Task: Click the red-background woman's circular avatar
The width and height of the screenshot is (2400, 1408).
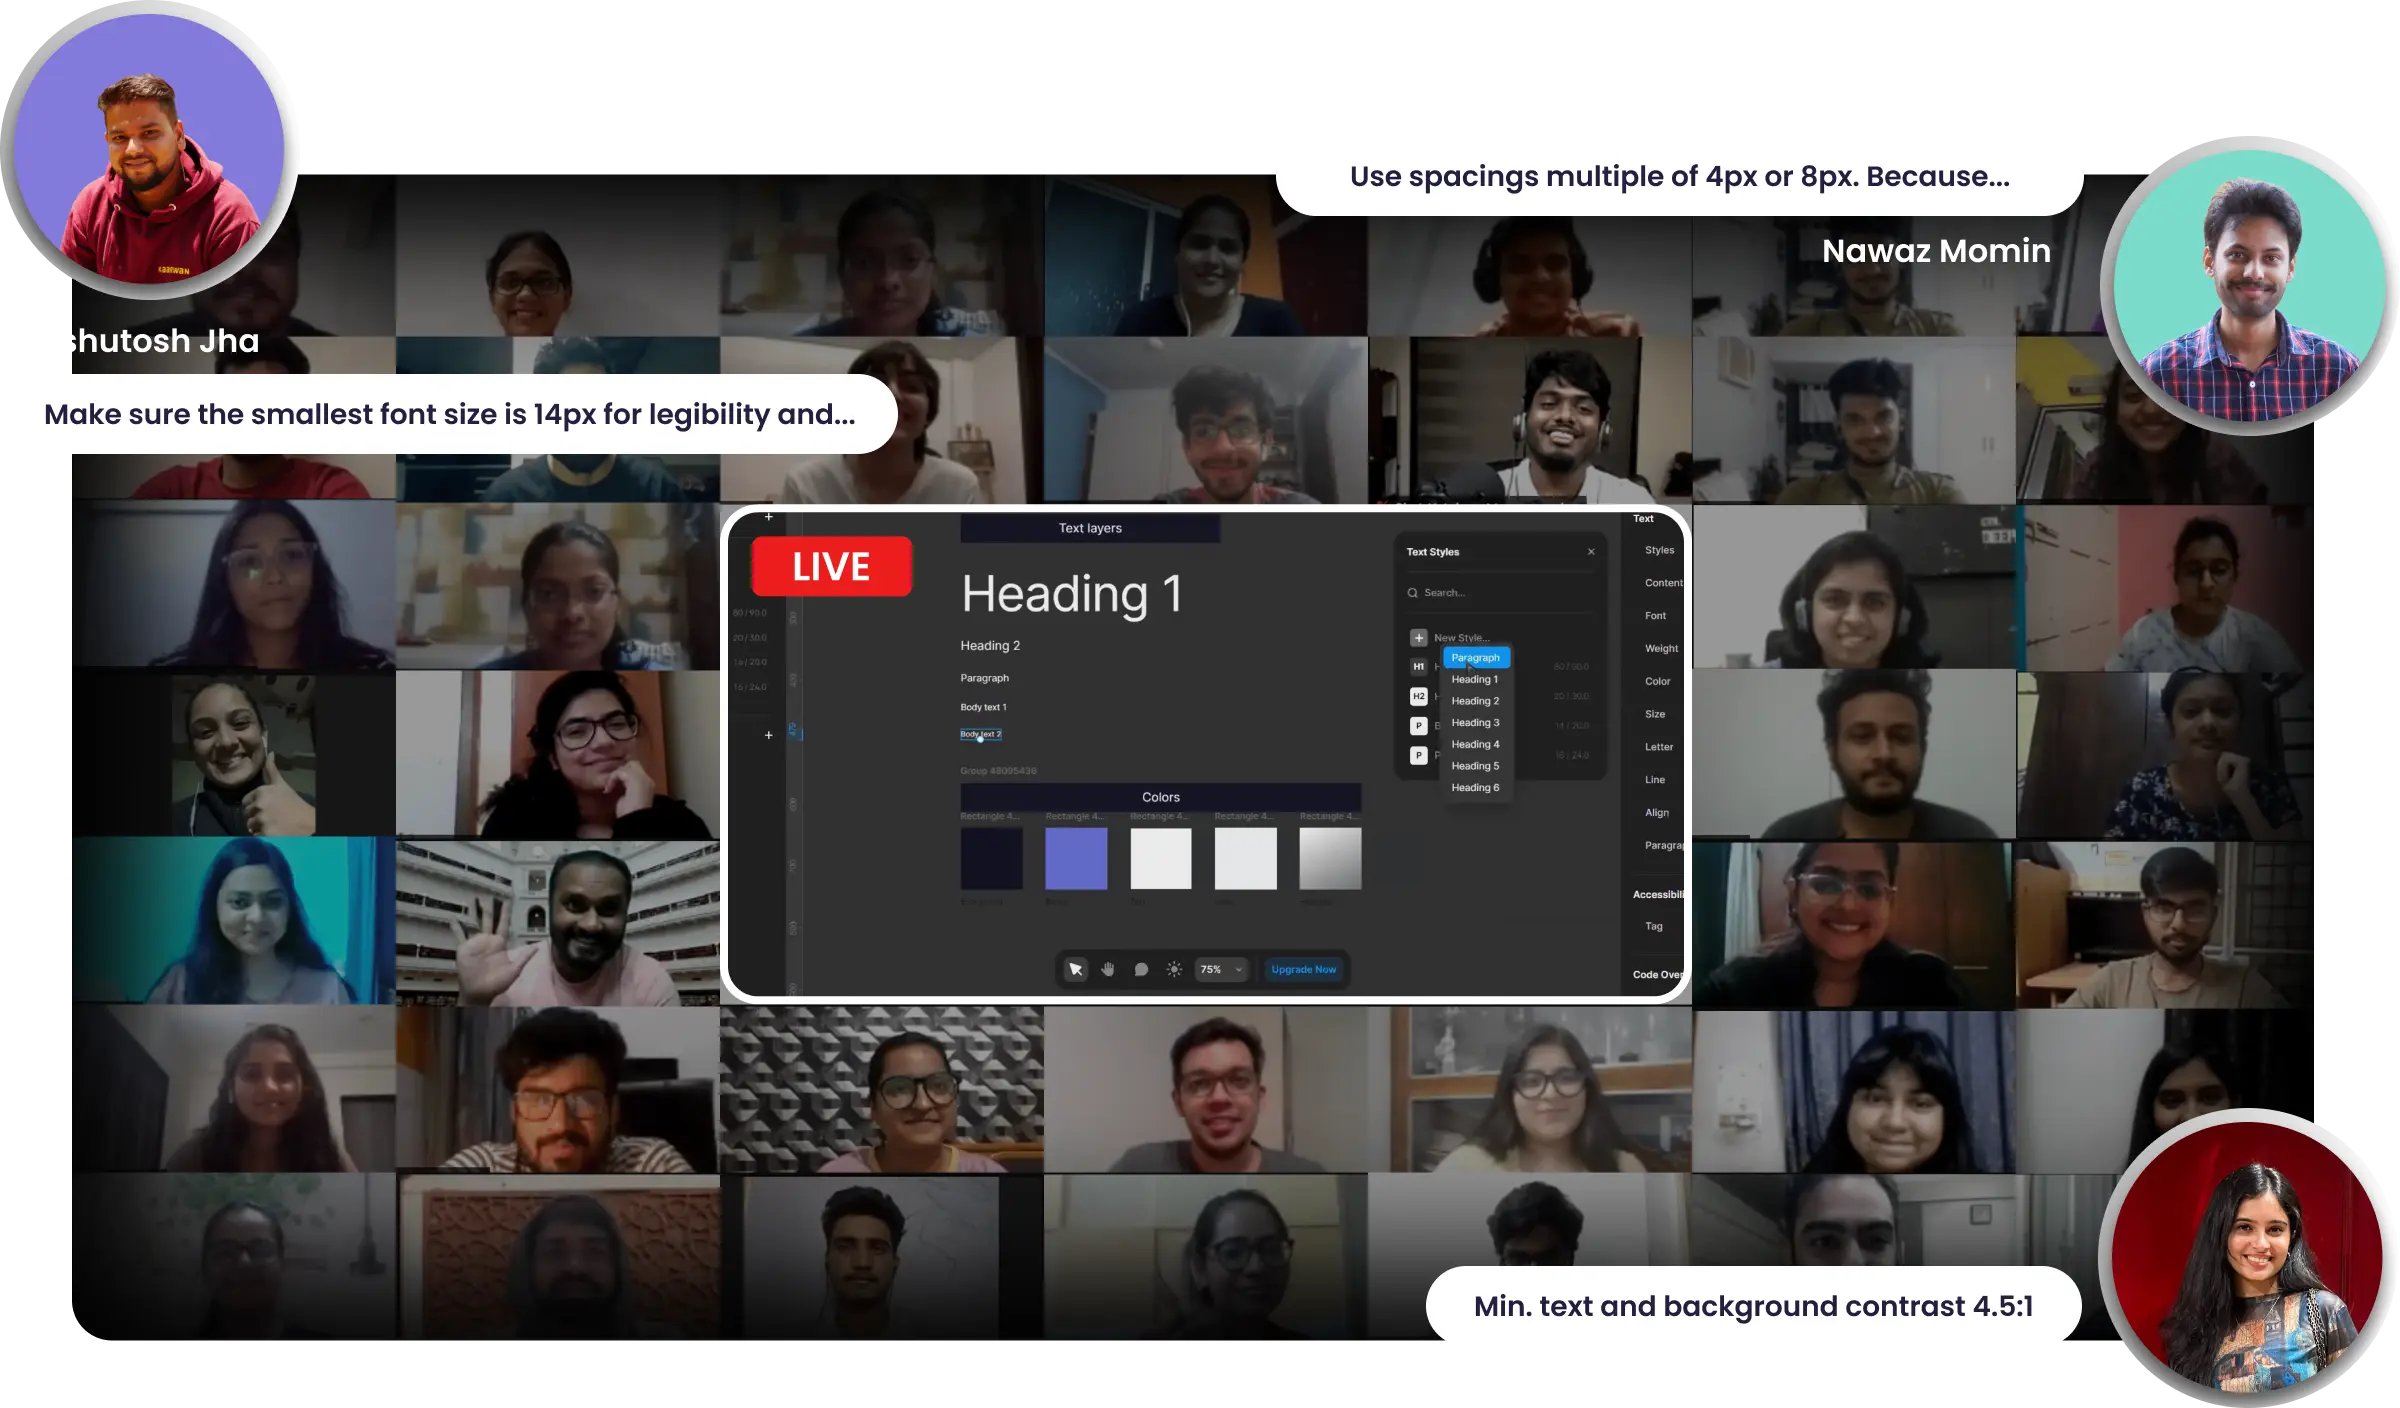Action: [2247, 1257]
